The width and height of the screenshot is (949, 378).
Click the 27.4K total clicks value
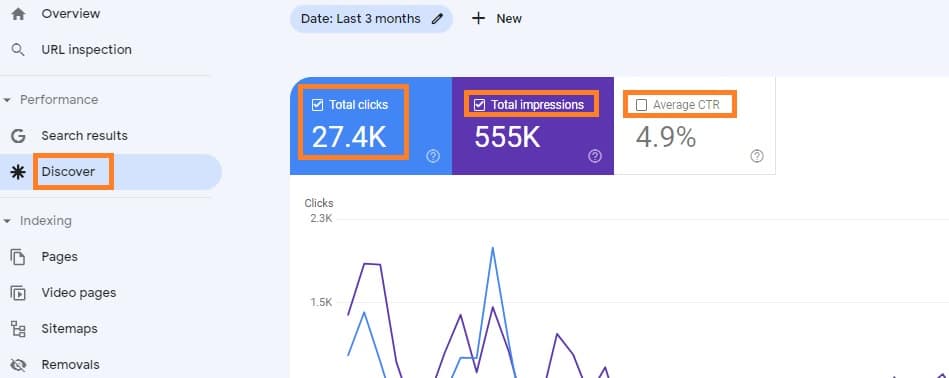click(349, 137)
